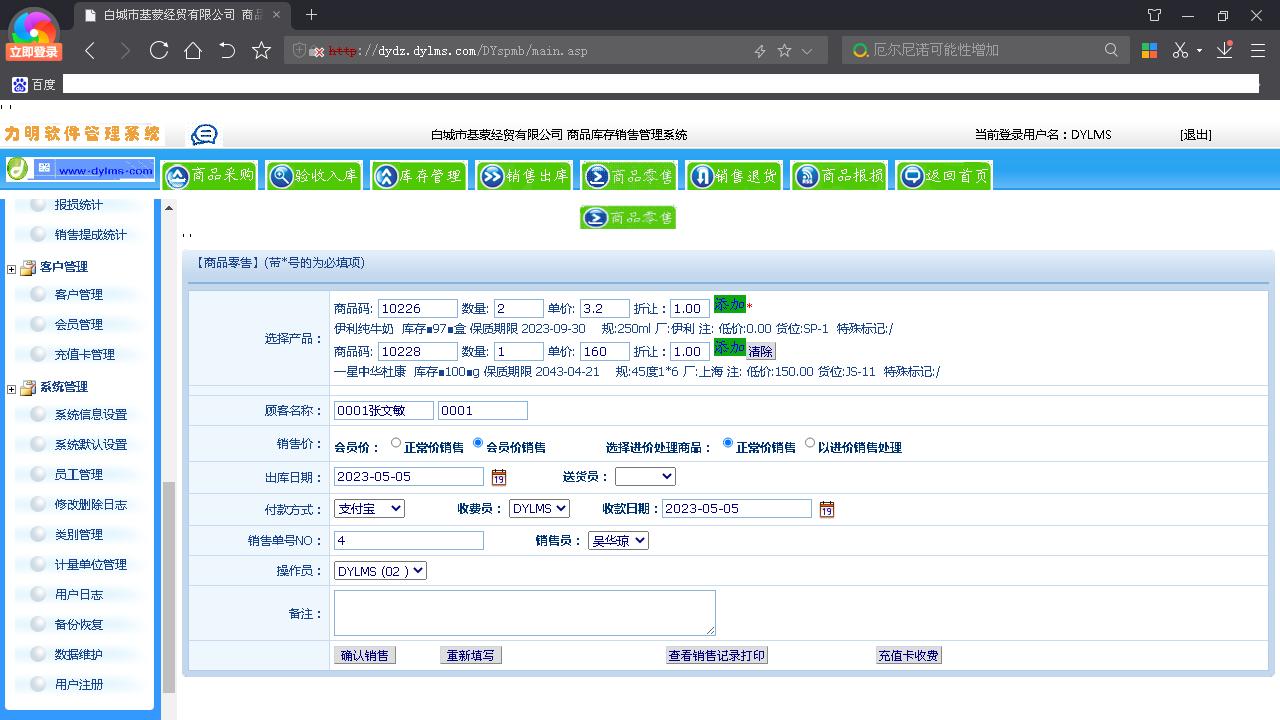1280x720 pixels.
Task: Open the browser hamburger menu
Action: click(x=1258, y=50)
